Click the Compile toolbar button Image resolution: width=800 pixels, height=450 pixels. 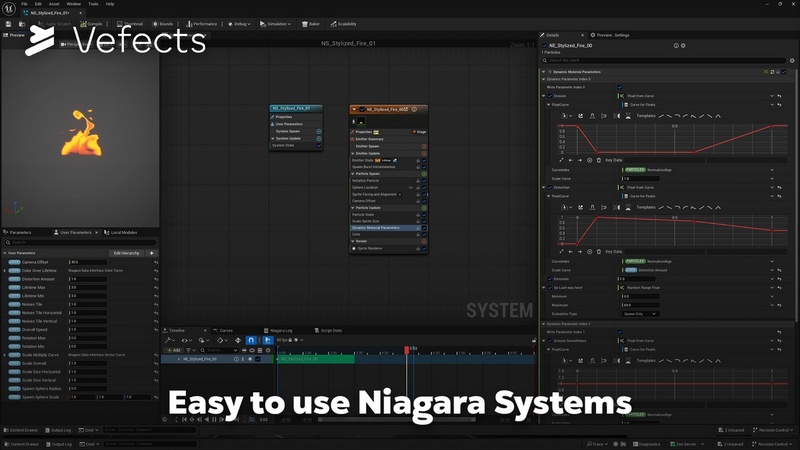coord(92,23)
